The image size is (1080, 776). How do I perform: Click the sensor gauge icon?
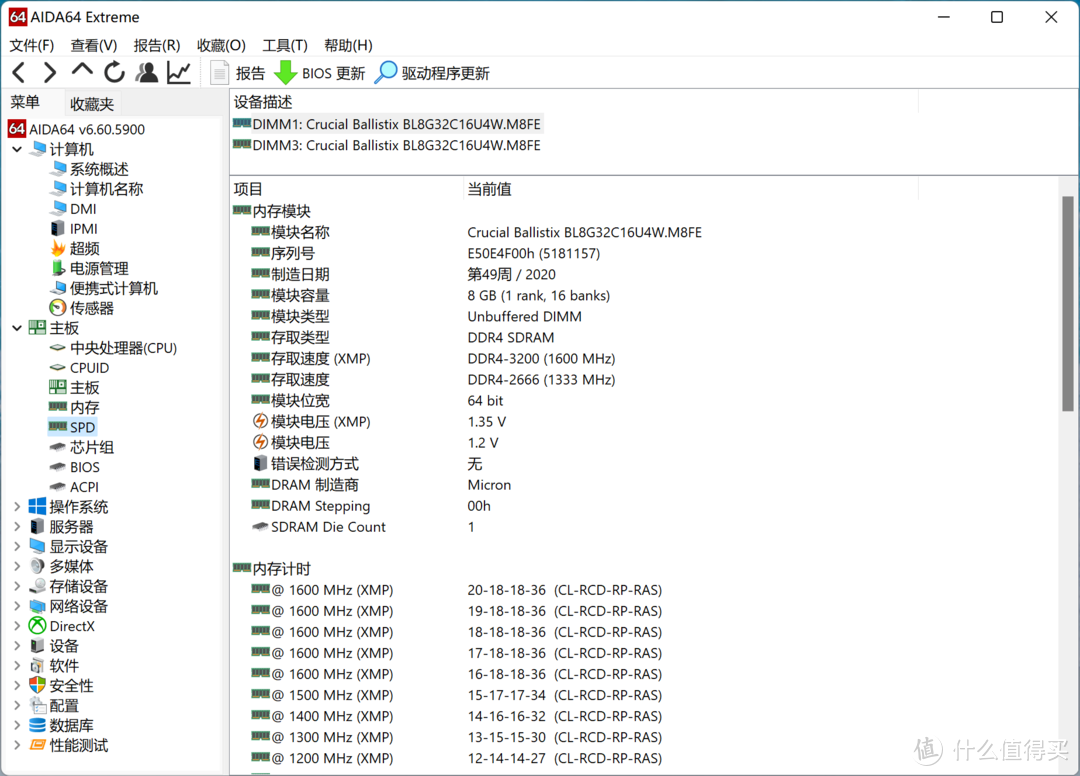tap(58, 308)
